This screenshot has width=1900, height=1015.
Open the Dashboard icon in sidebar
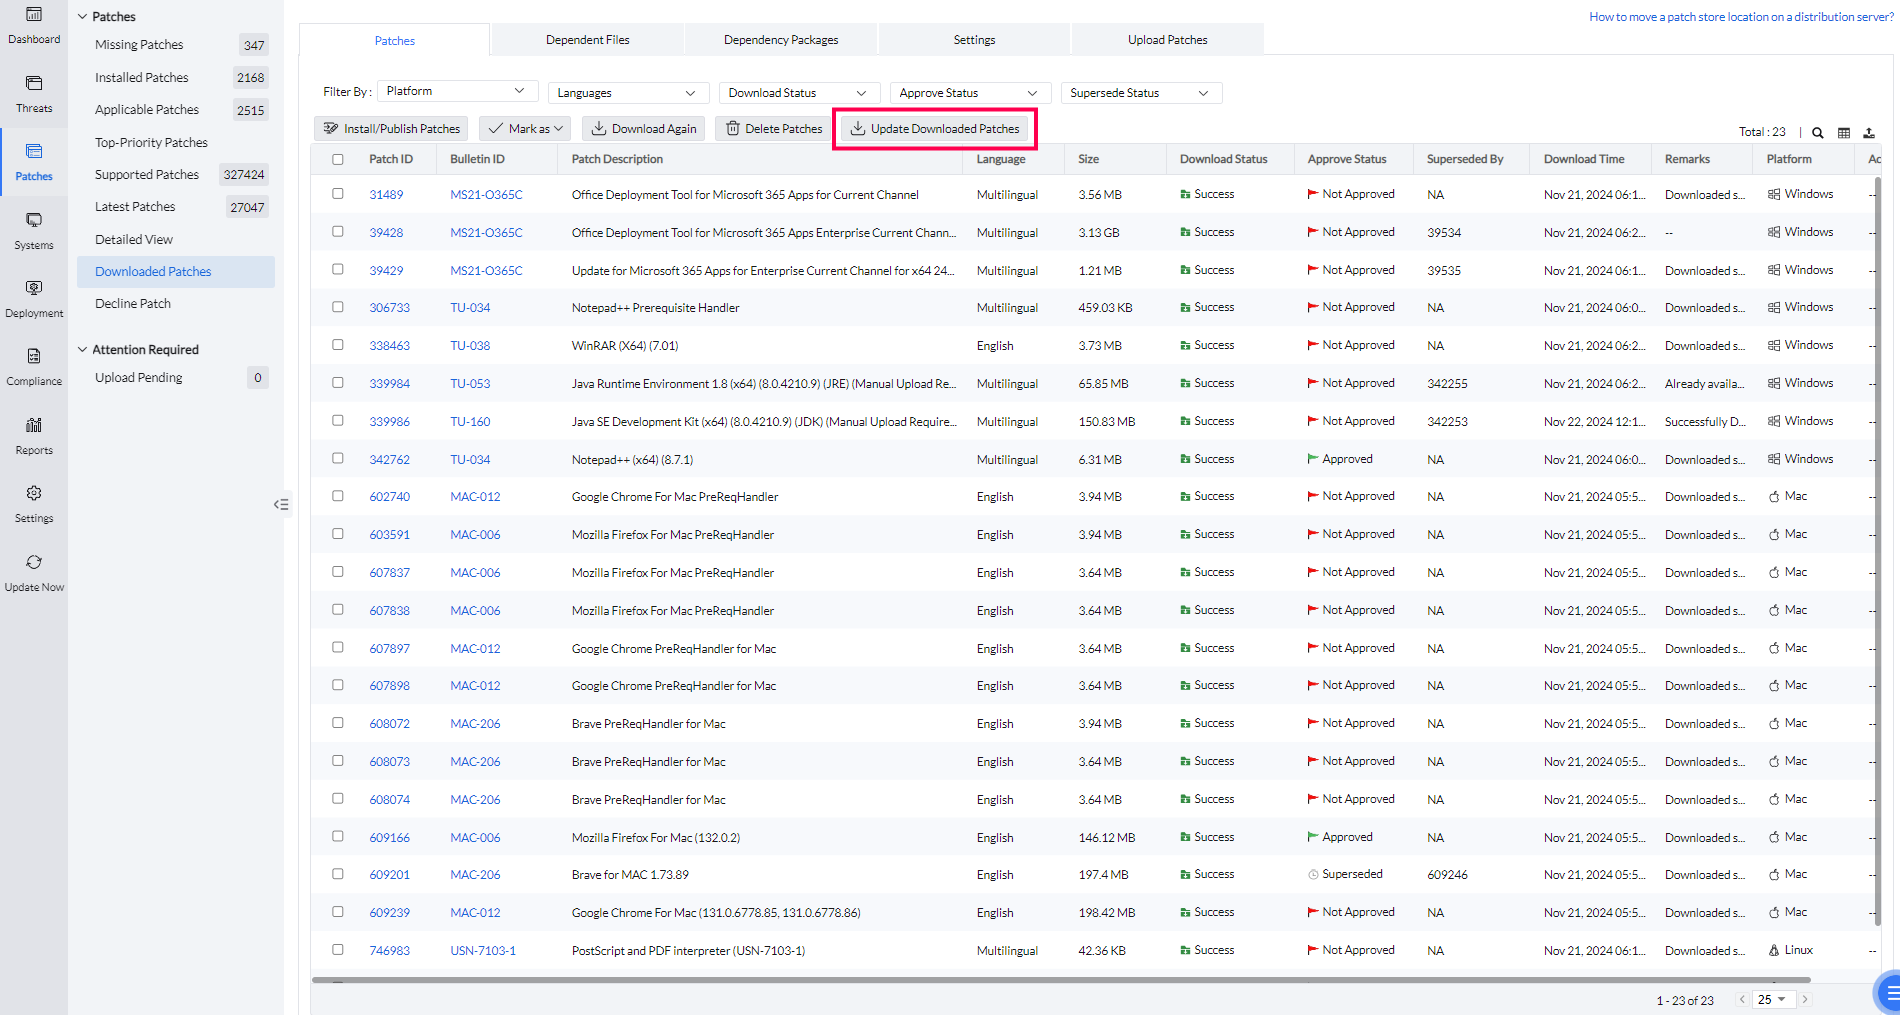pyautogui.click(x=34, y=15)
